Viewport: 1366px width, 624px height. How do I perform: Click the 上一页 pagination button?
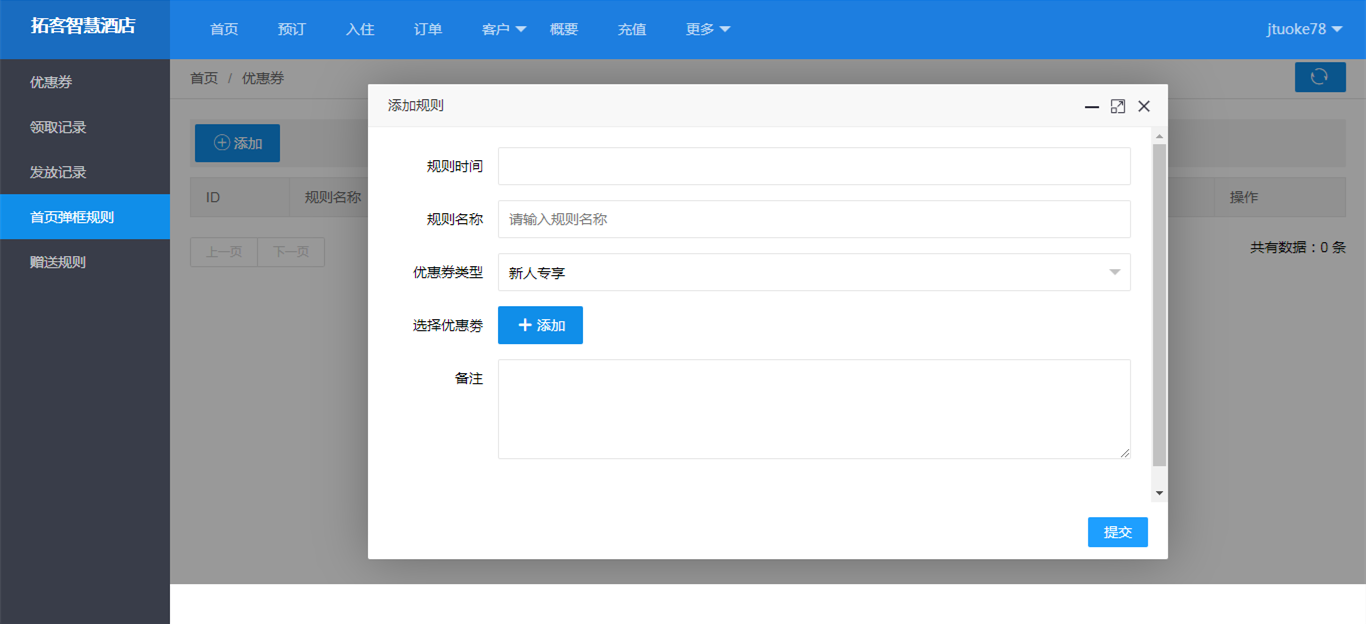coord(224,252)
